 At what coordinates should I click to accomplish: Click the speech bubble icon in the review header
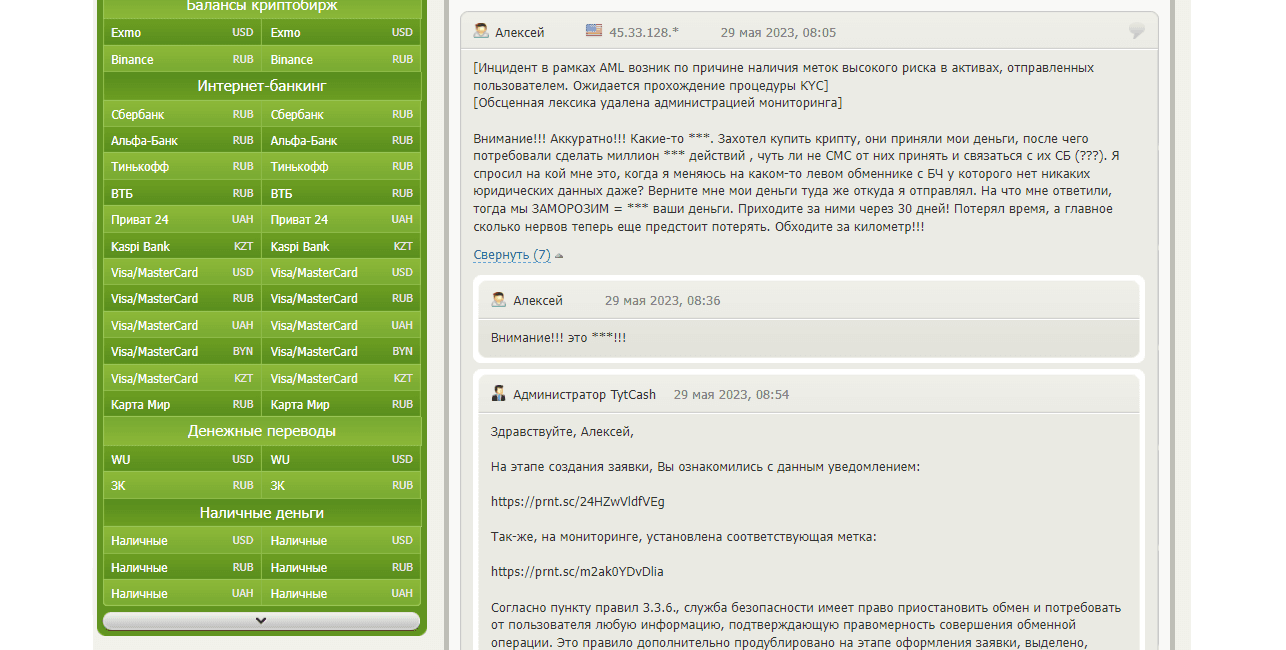click(x=1136, y=31)
